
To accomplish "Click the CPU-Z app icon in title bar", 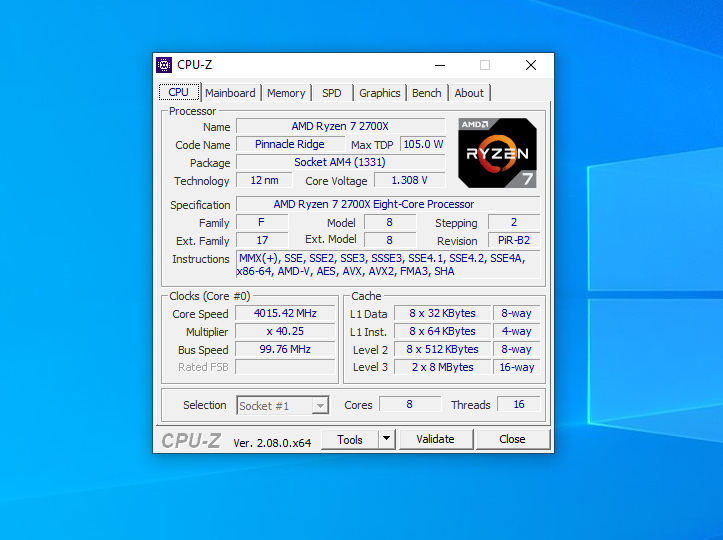I will (164, 65).
